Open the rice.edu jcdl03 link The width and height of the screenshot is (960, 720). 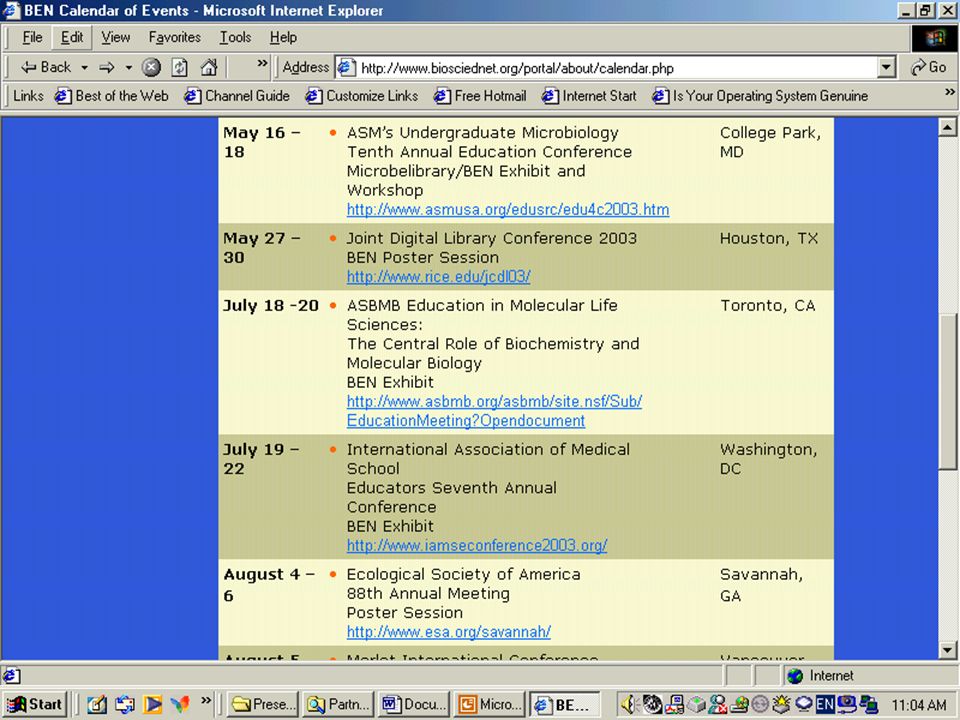point(438,277)
